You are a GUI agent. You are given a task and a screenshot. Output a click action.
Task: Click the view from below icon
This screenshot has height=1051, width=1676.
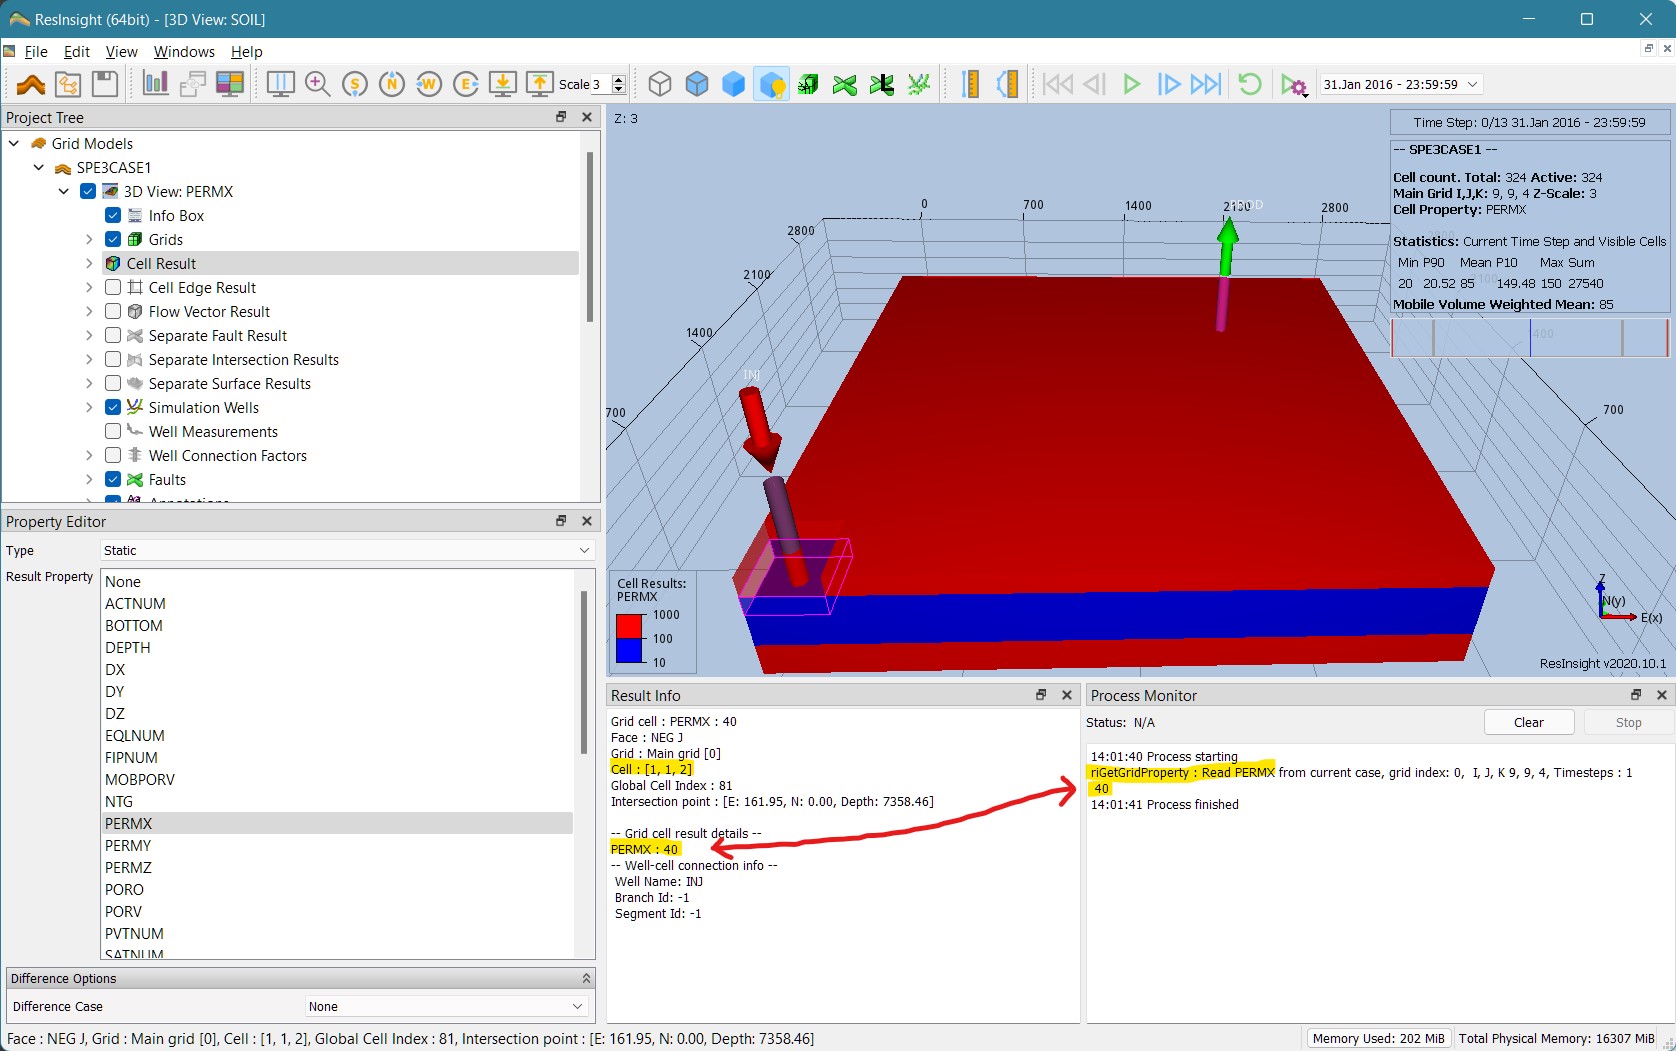point(540,85)
